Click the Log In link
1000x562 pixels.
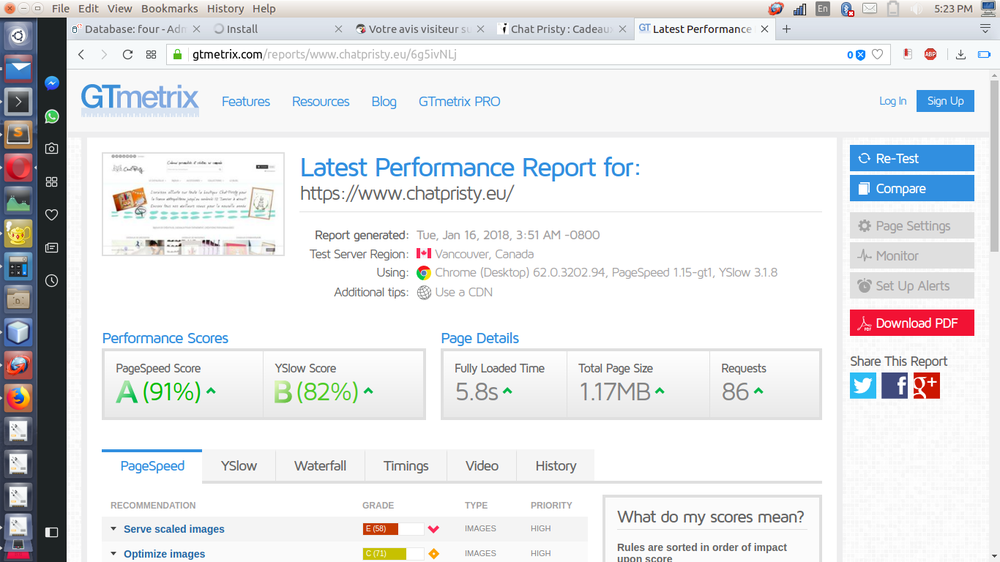pos(892,101)
